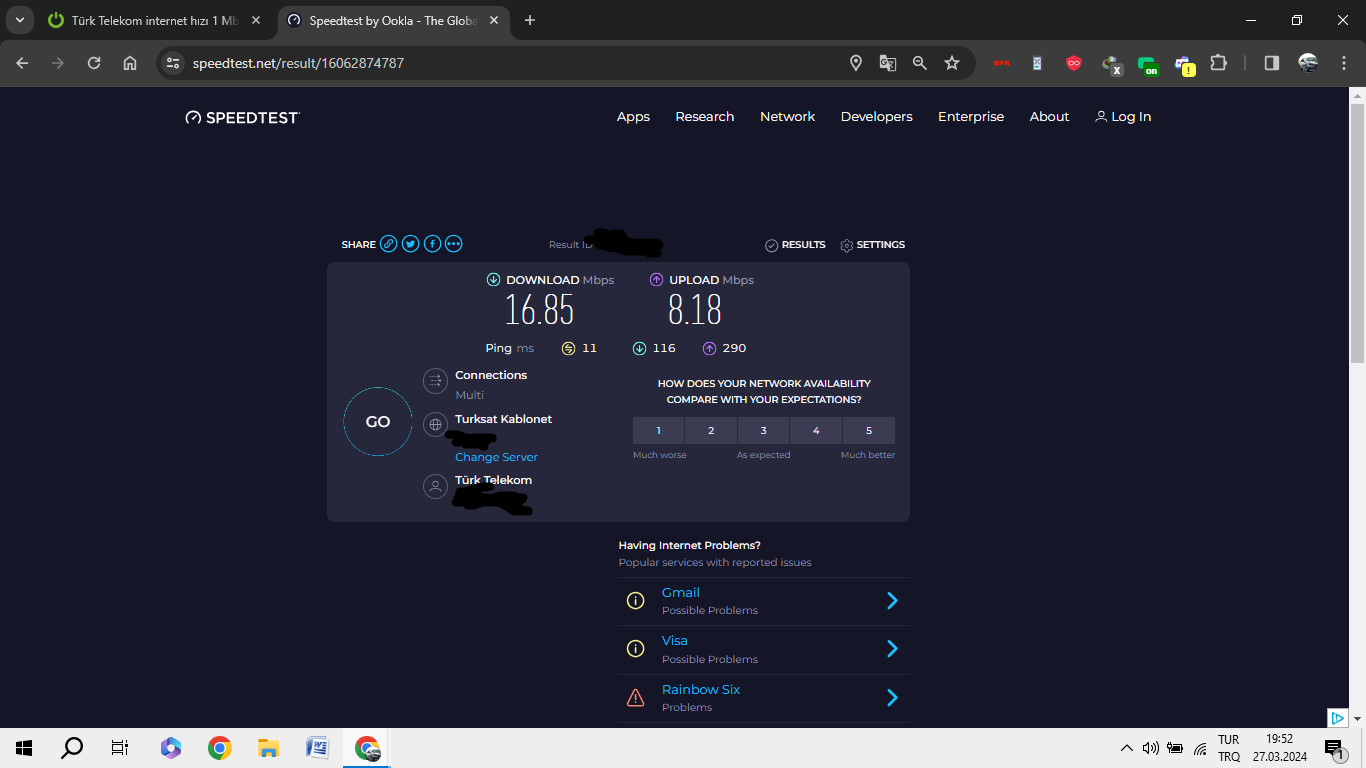Switch to the Türk Telekom internet hızı tab
The width and height of the screenshot is (1366, 768).
point(155,20)
